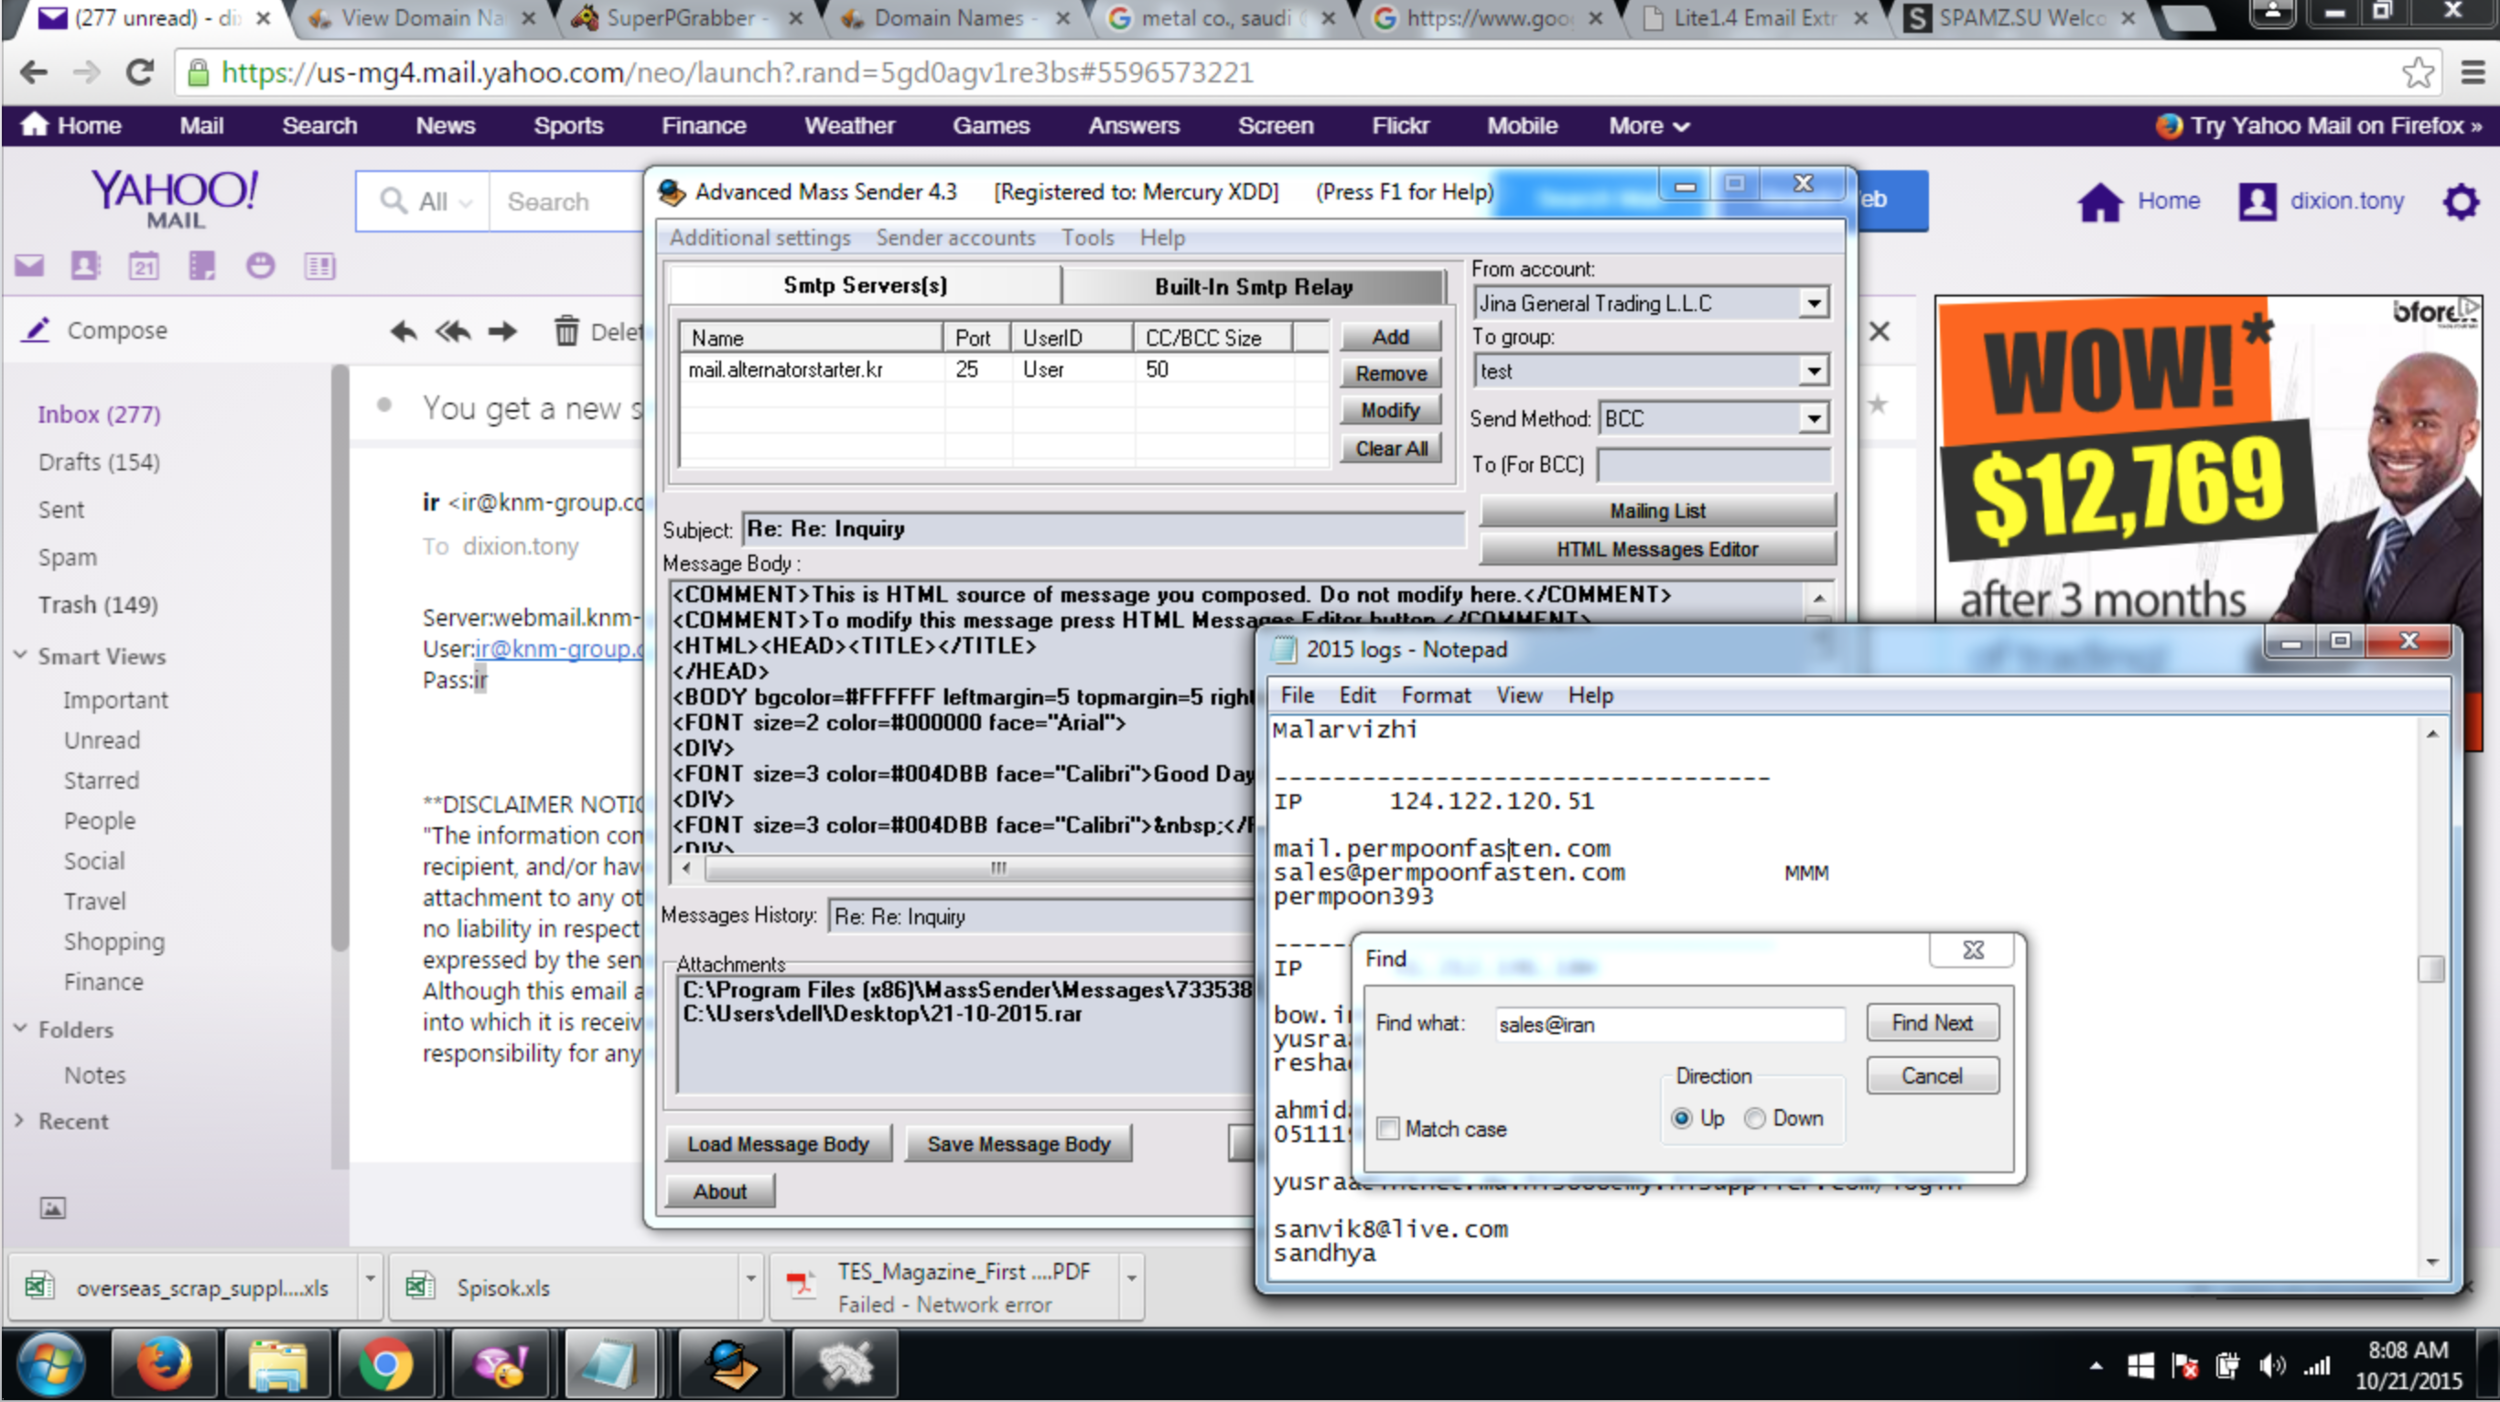The height and width of the screenshot is (1402, 2500).
Task: Click the browser reload icon
Action: pos(140,72)
